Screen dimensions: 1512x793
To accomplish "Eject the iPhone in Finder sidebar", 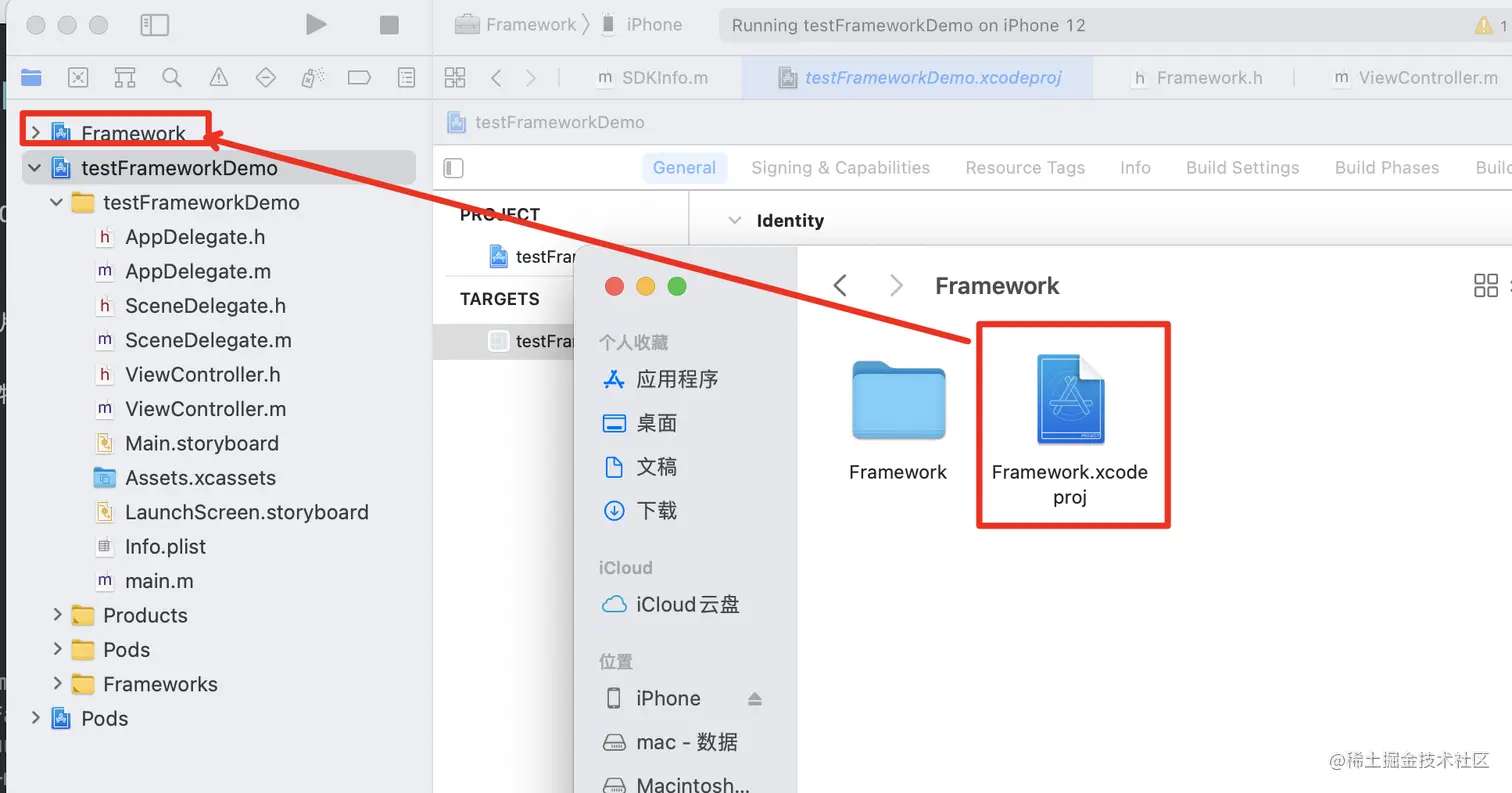I will pos(755,698).
